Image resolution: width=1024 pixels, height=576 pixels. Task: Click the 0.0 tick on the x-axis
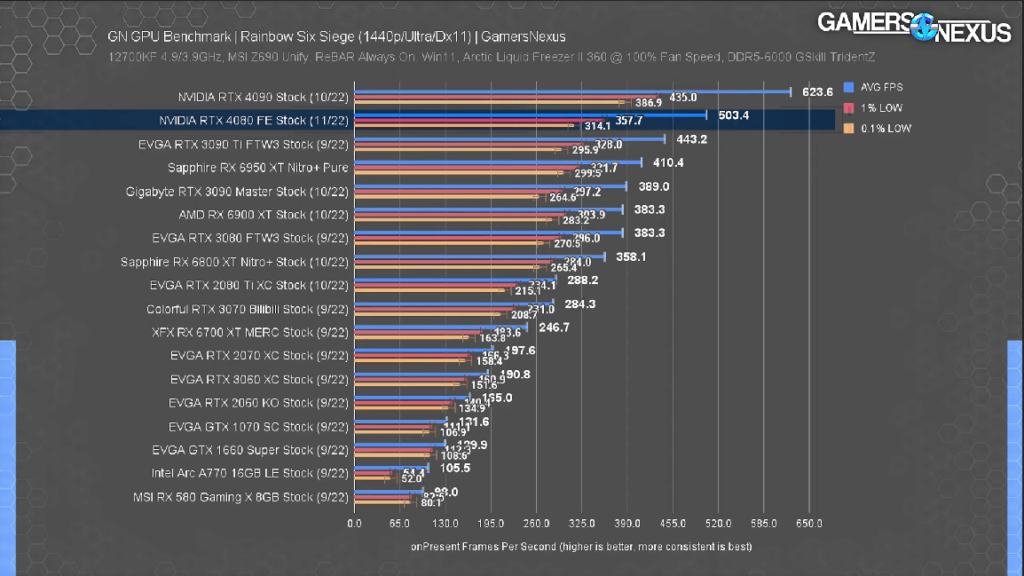click(354, 524)
